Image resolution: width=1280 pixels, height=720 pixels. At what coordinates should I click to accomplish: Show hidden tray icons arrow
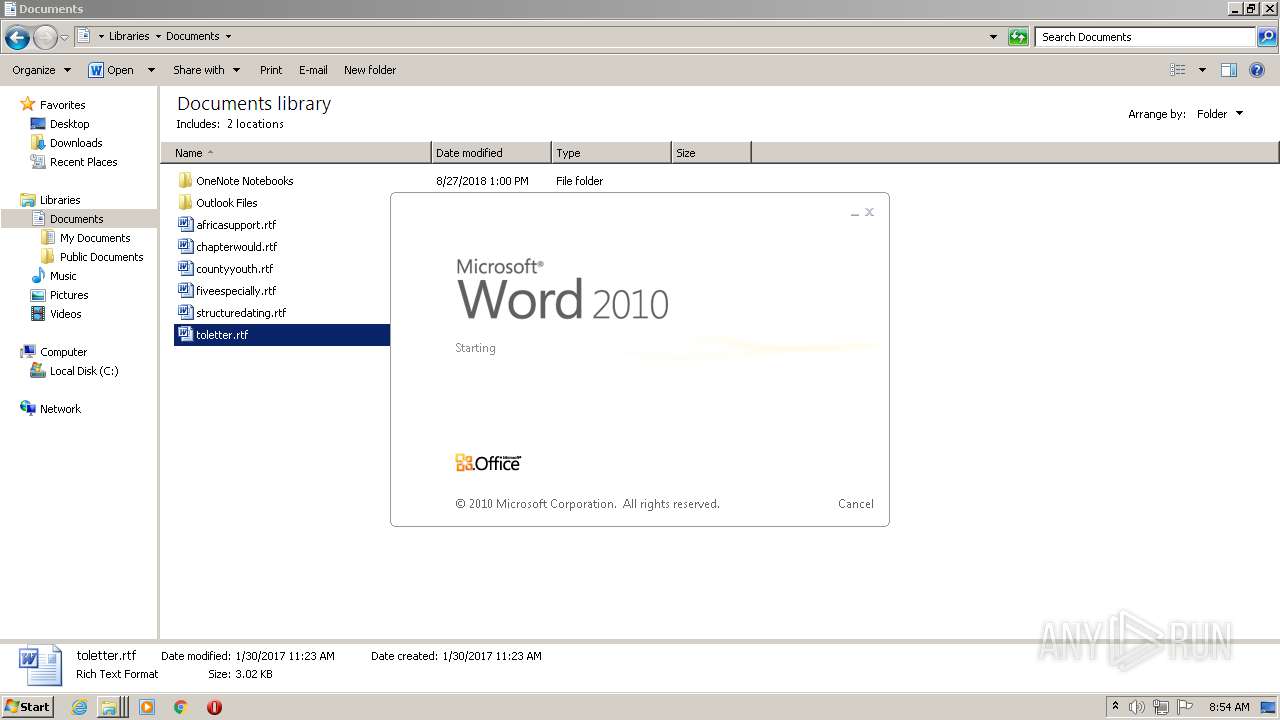(x=1116, y=707)
